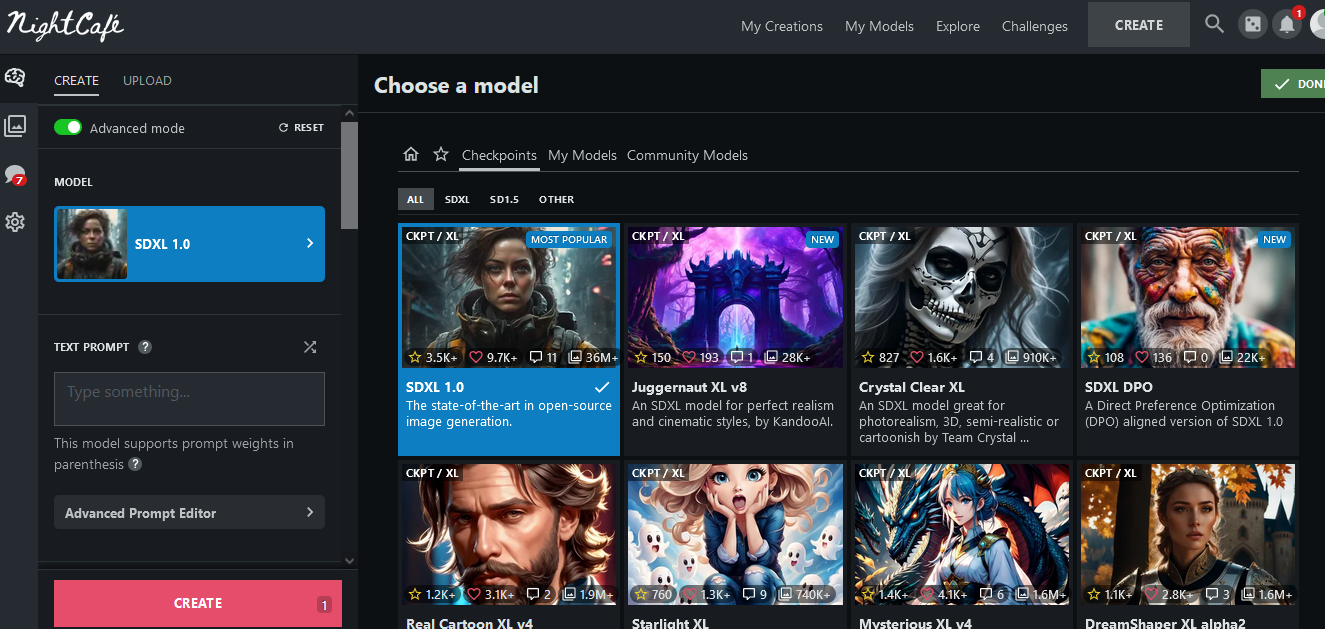Select the Real Cartoon XL model thumbnail
1325x629 pixels.
click(x=509, y=534)
